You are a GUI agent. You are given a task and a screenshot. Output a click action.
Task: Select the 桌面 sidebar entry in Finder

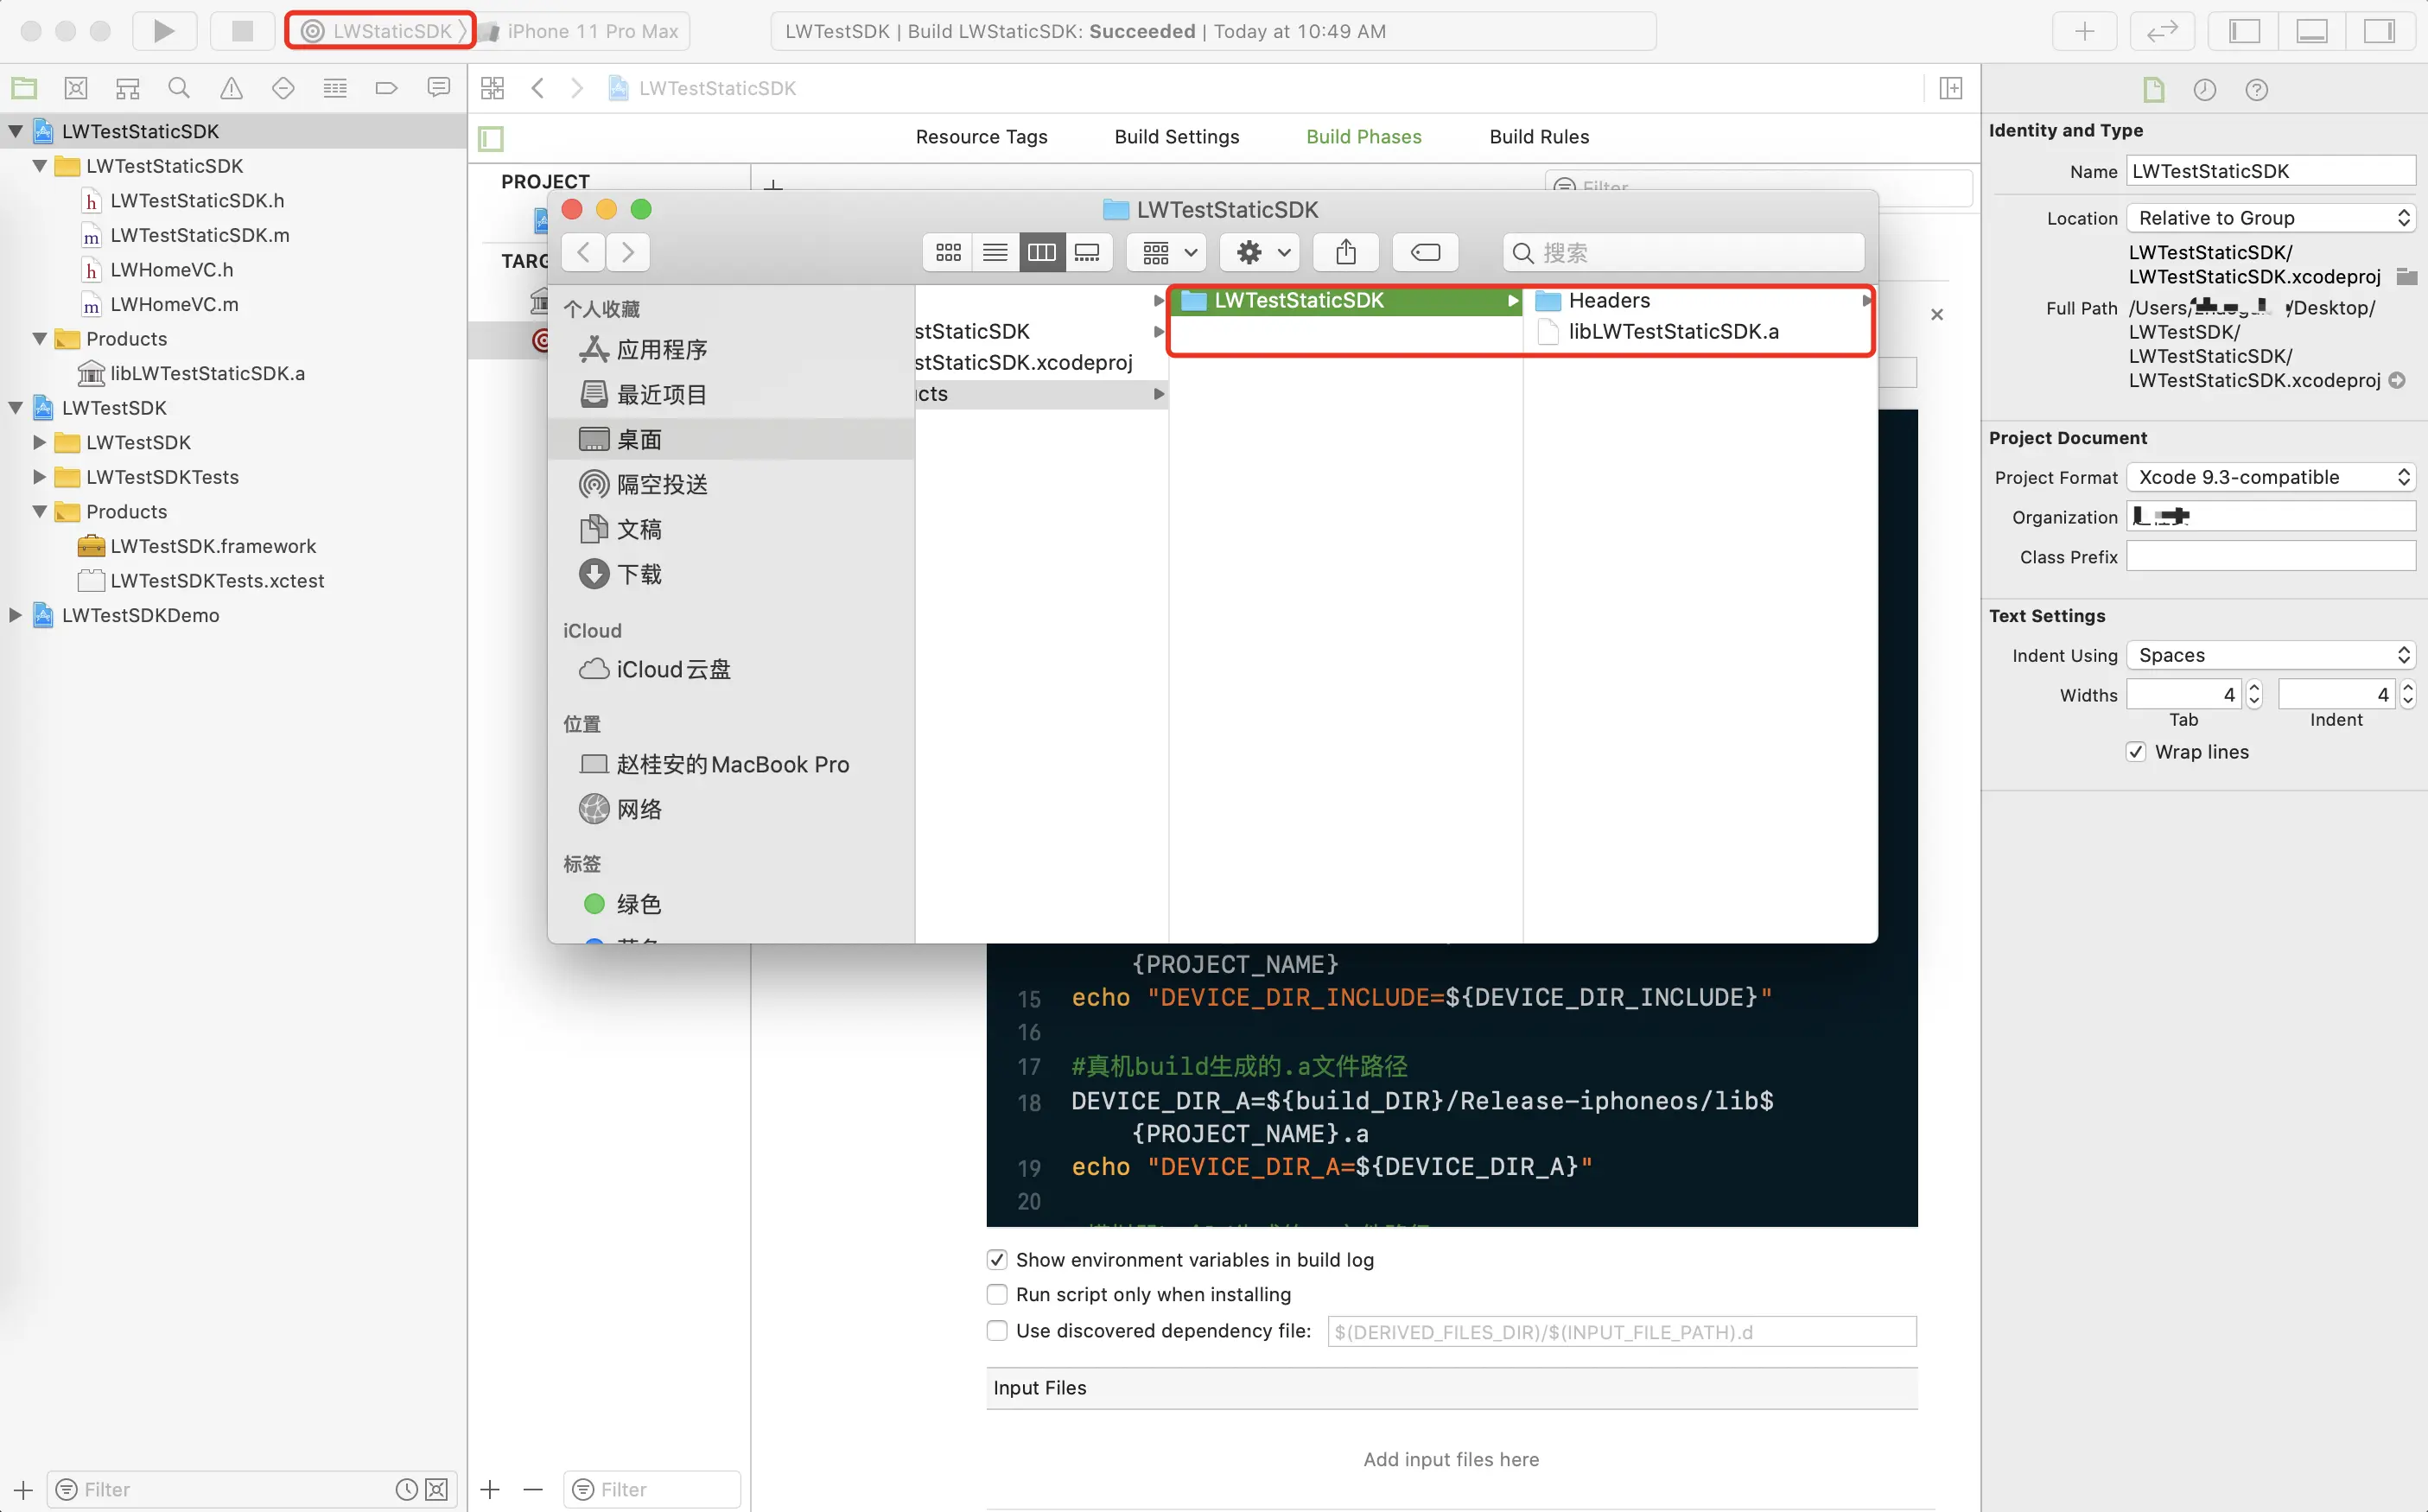tap(639, 438)
